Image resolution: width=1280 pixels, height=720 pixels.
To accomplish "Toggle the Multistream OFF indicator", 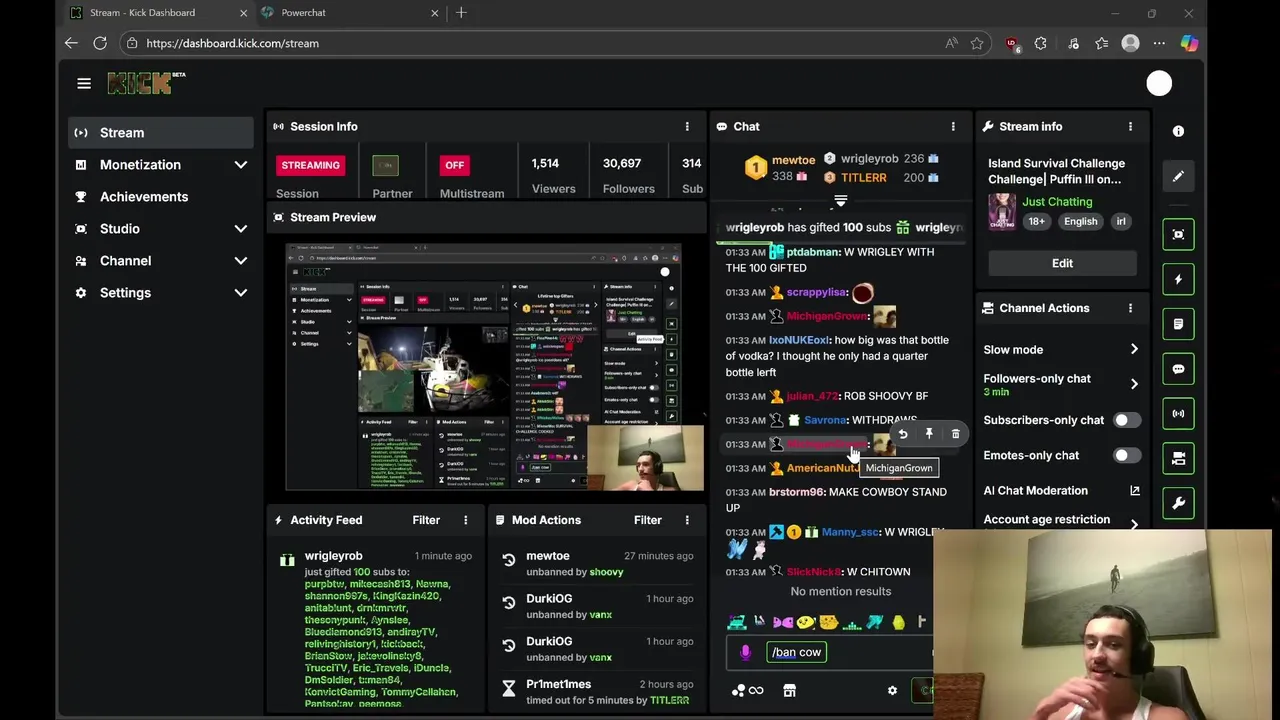I will coord(455,165).
